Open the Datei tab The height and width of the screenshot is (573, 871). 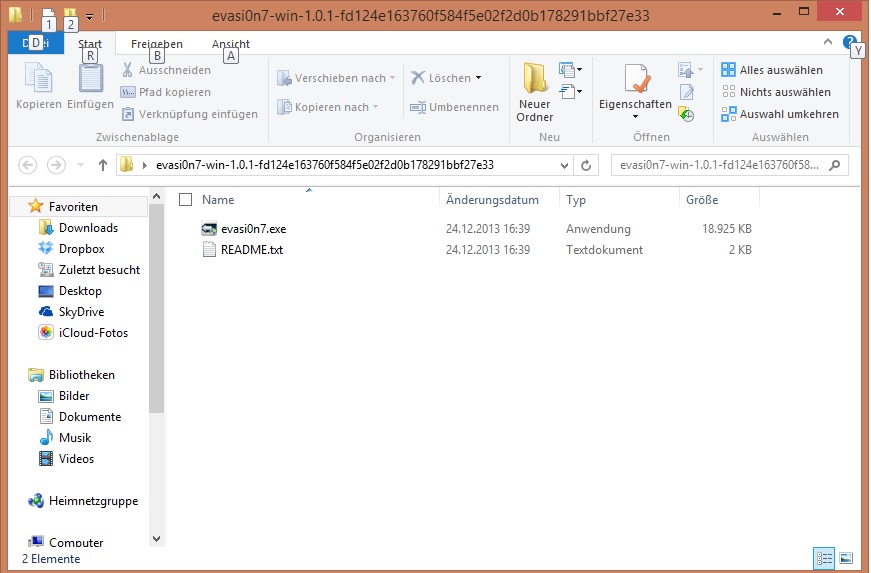coord(36,43)
